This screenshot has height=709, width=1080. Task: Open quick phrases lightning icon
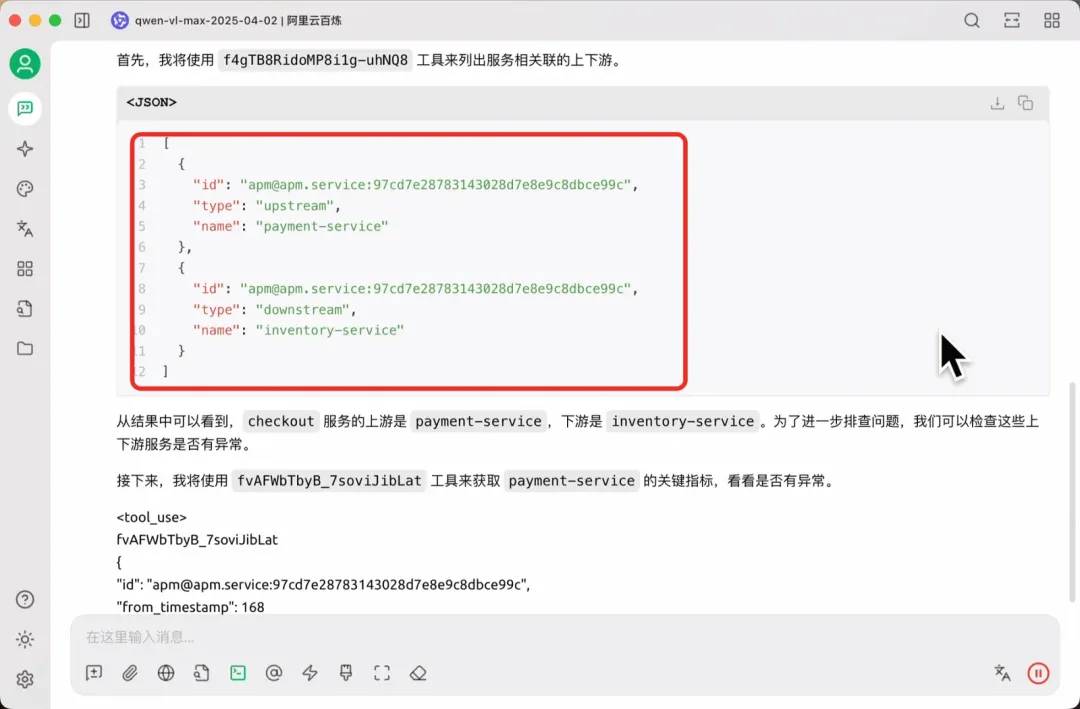310,673
